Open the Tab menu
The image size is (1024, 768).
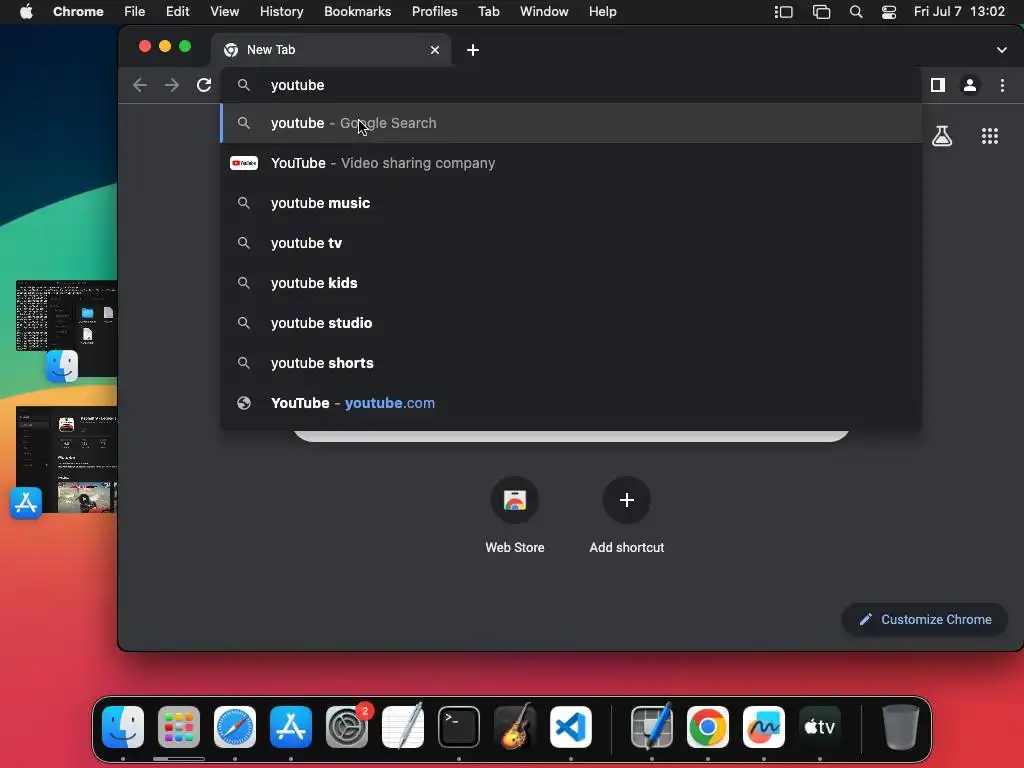tap(488, 12)
